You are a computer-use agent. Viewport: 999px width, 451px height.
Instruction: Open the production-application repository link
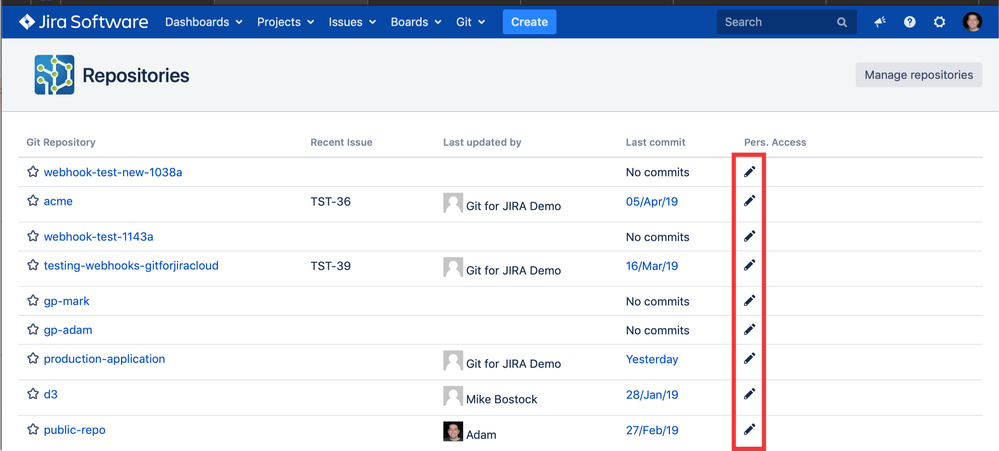104,359
